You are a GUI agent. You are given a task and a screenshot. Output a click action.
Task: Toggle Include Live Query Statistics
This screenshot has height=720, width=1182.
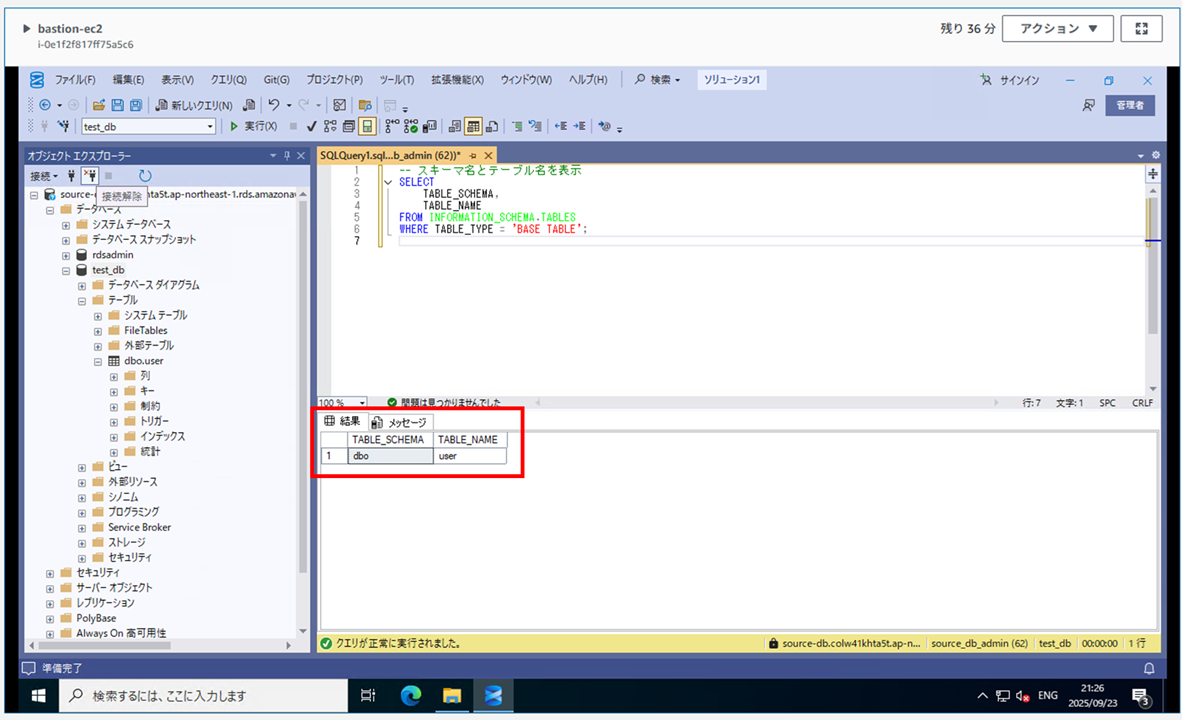(410, 126)
